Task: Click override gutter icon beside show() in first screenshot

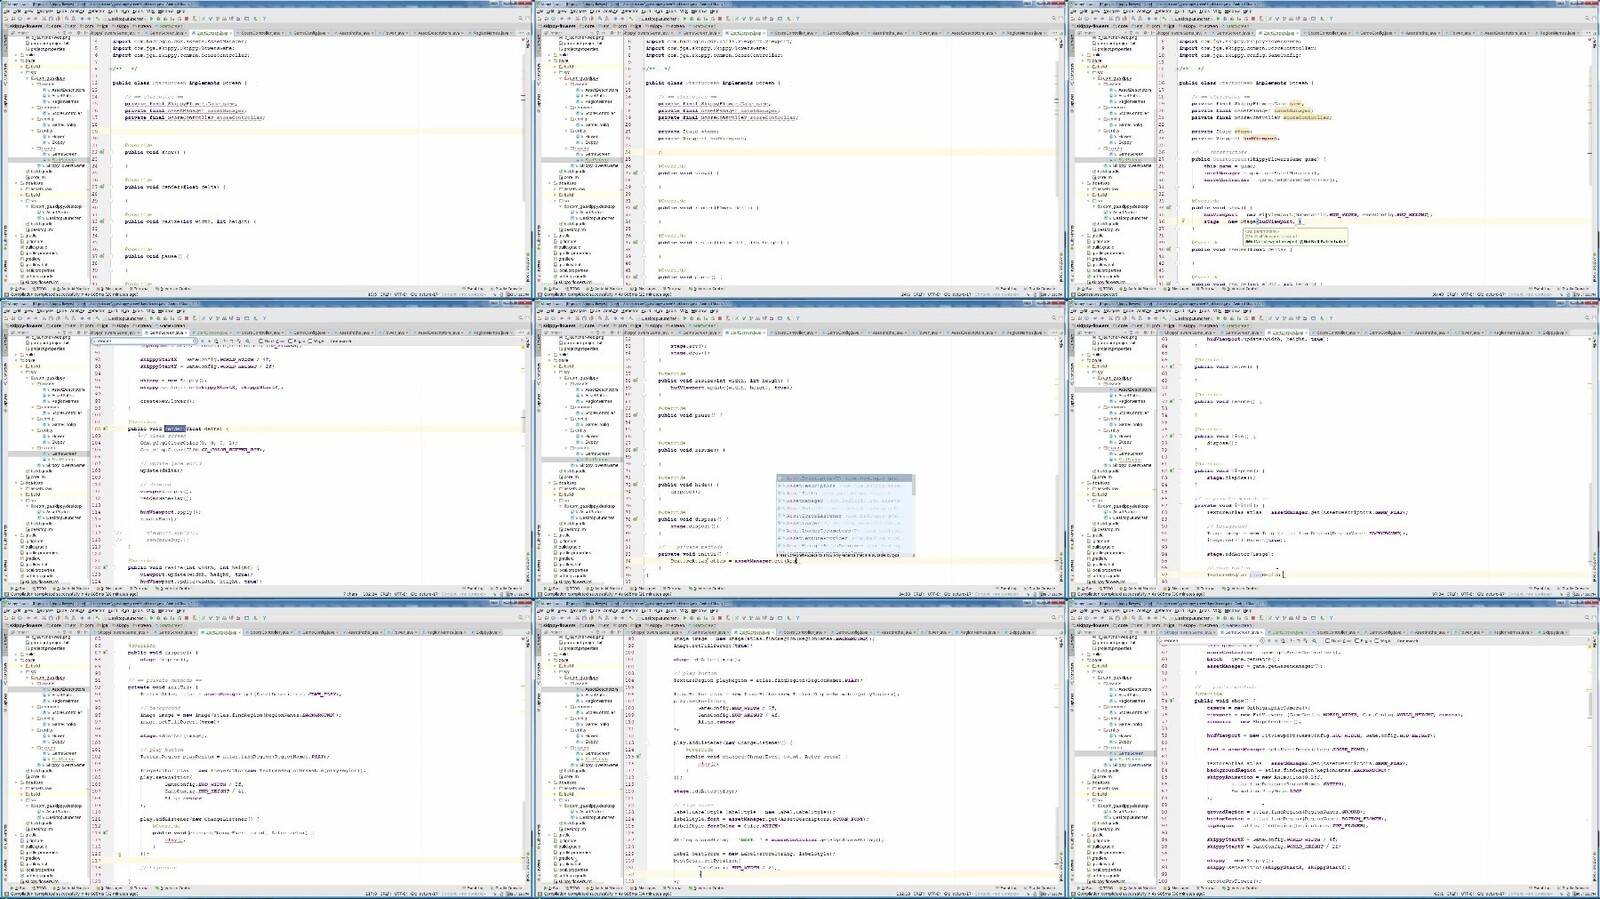Action: click(x=102, y=152)
